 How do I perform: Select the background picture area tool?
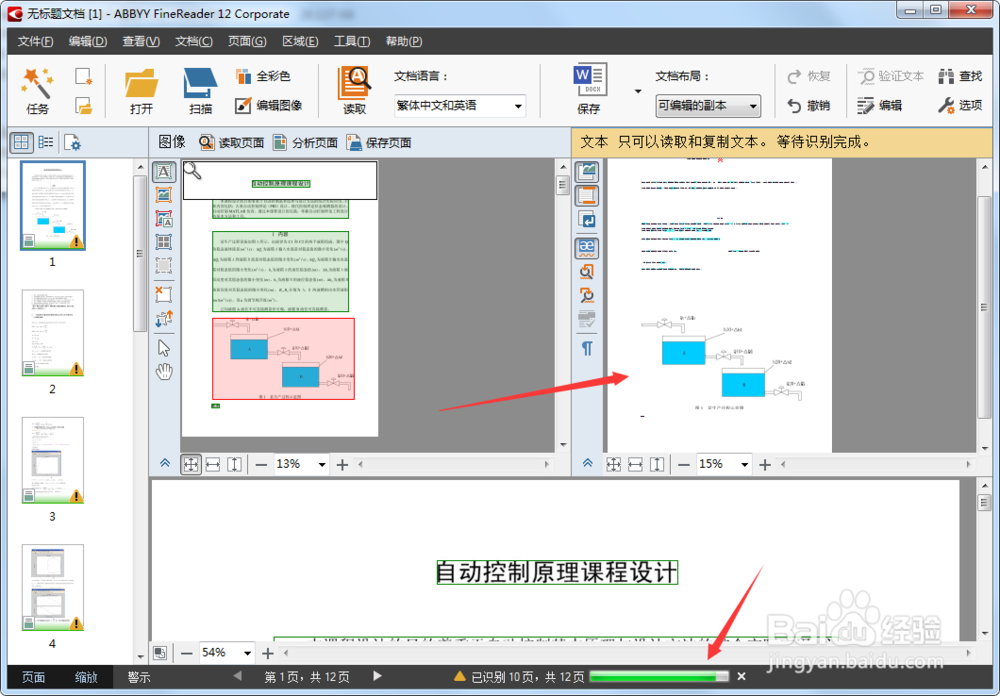[x=164, y=219]
